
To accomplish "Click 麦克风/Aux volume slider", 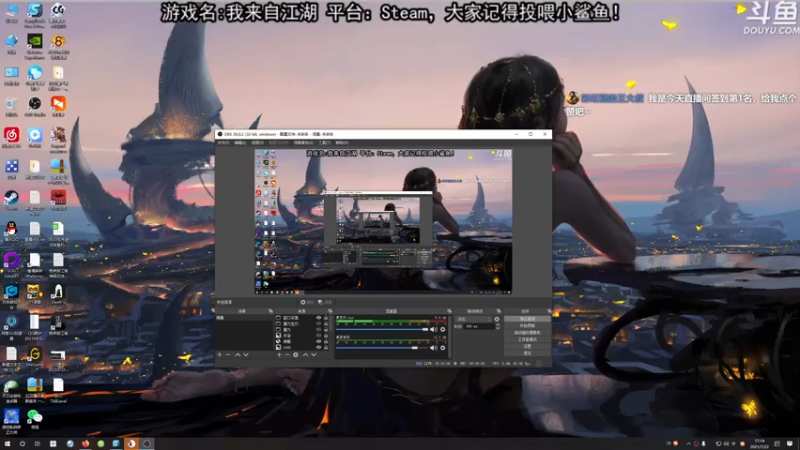I will (x=382, y=330).
